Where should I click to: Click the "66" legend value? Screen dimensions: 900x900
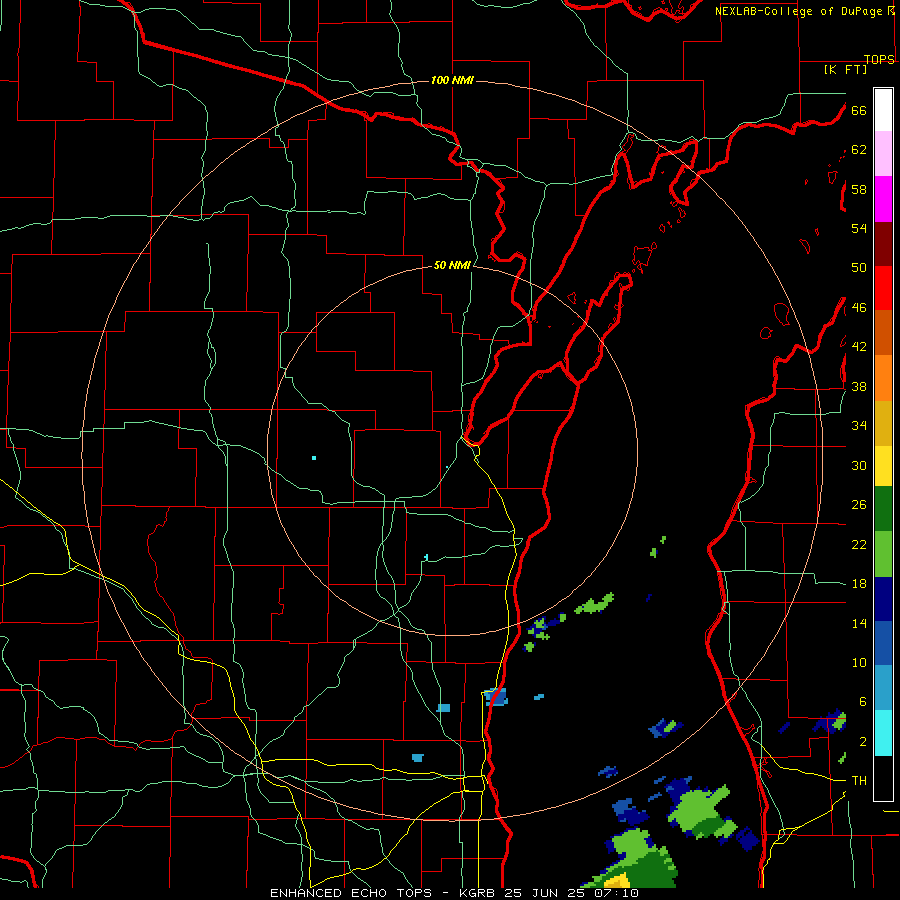click(x=859, y=110)
